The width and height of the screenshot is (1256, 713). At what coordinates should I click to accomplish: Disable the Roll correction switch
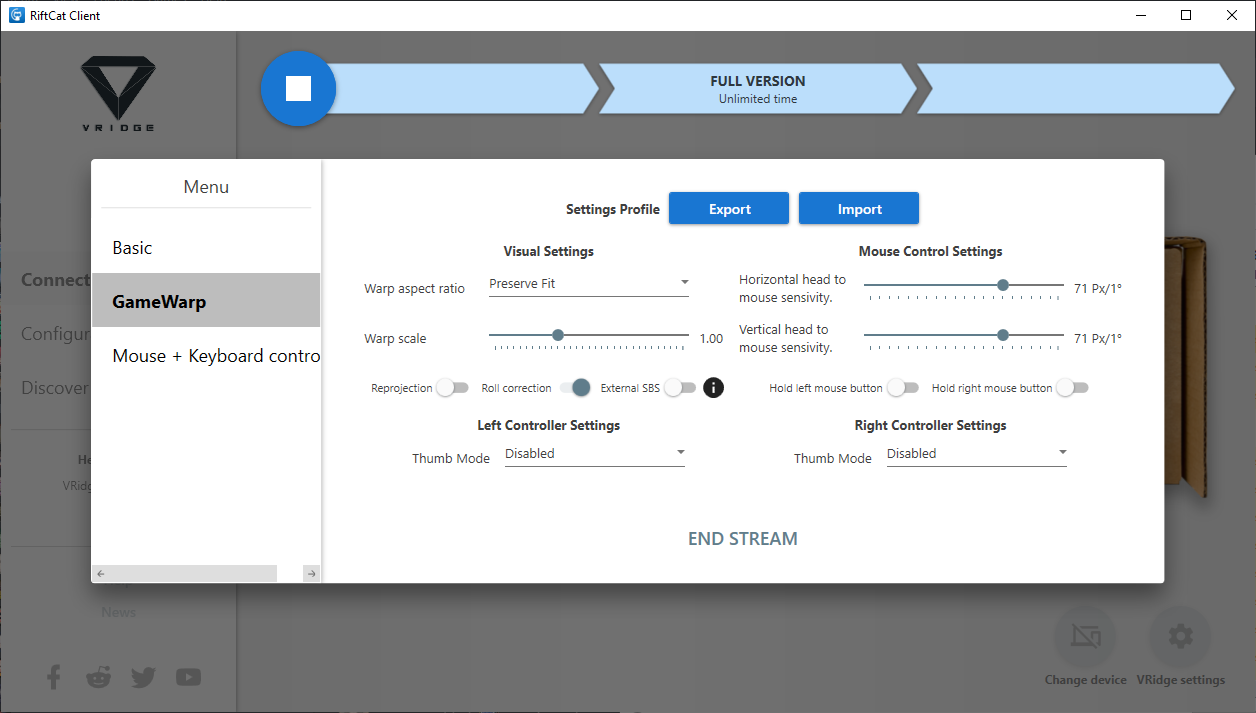point(575,388)
